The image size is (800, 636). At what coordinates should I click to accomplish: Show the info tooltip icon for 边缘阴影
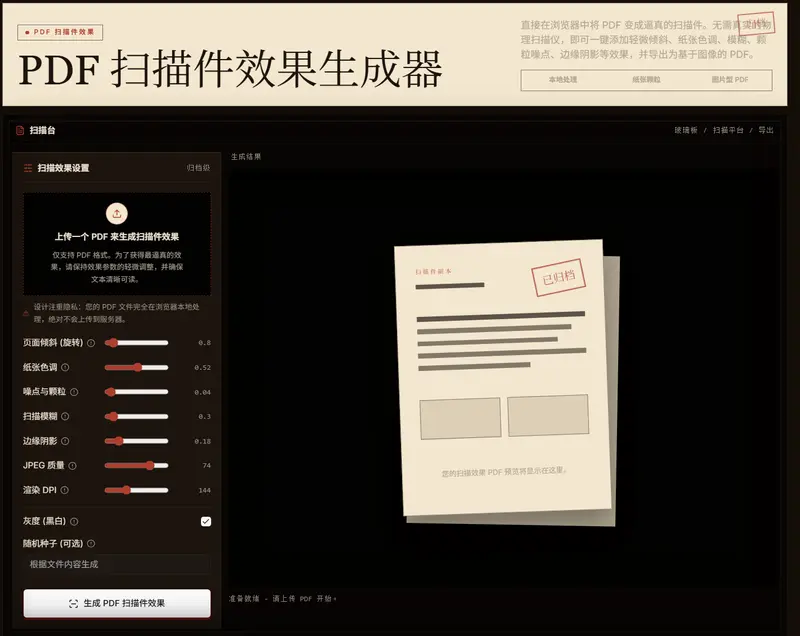click(x=65, y=441)
